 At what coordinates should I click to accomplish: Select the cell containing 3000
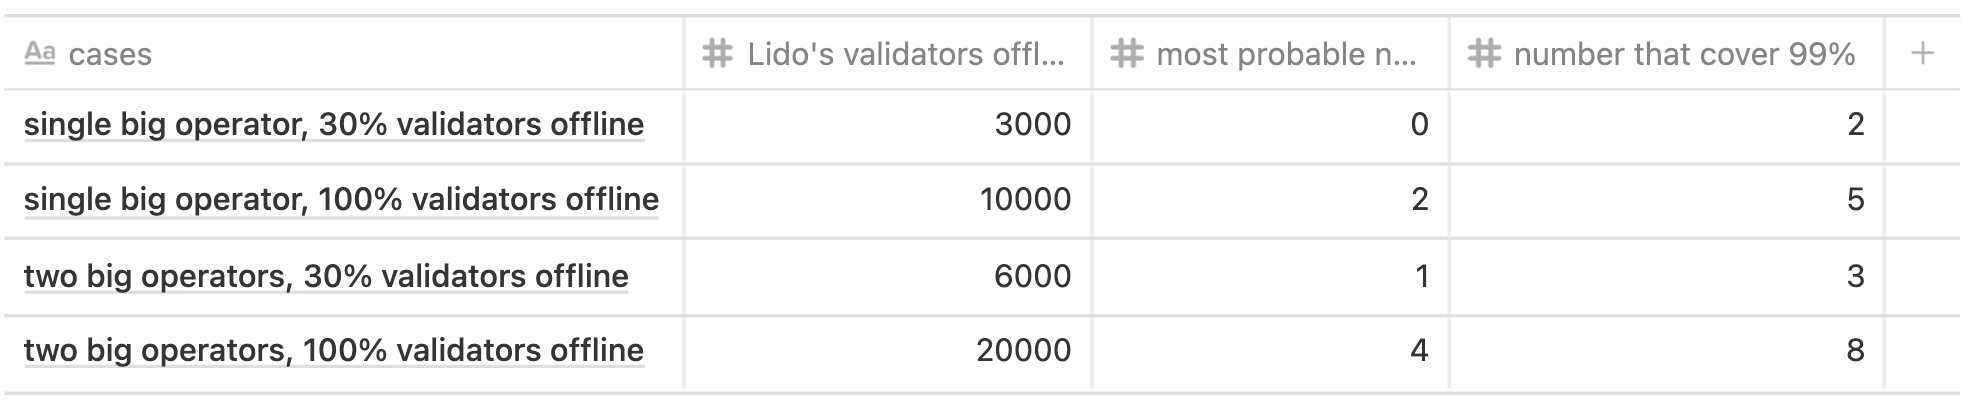[x=888, y=126]
